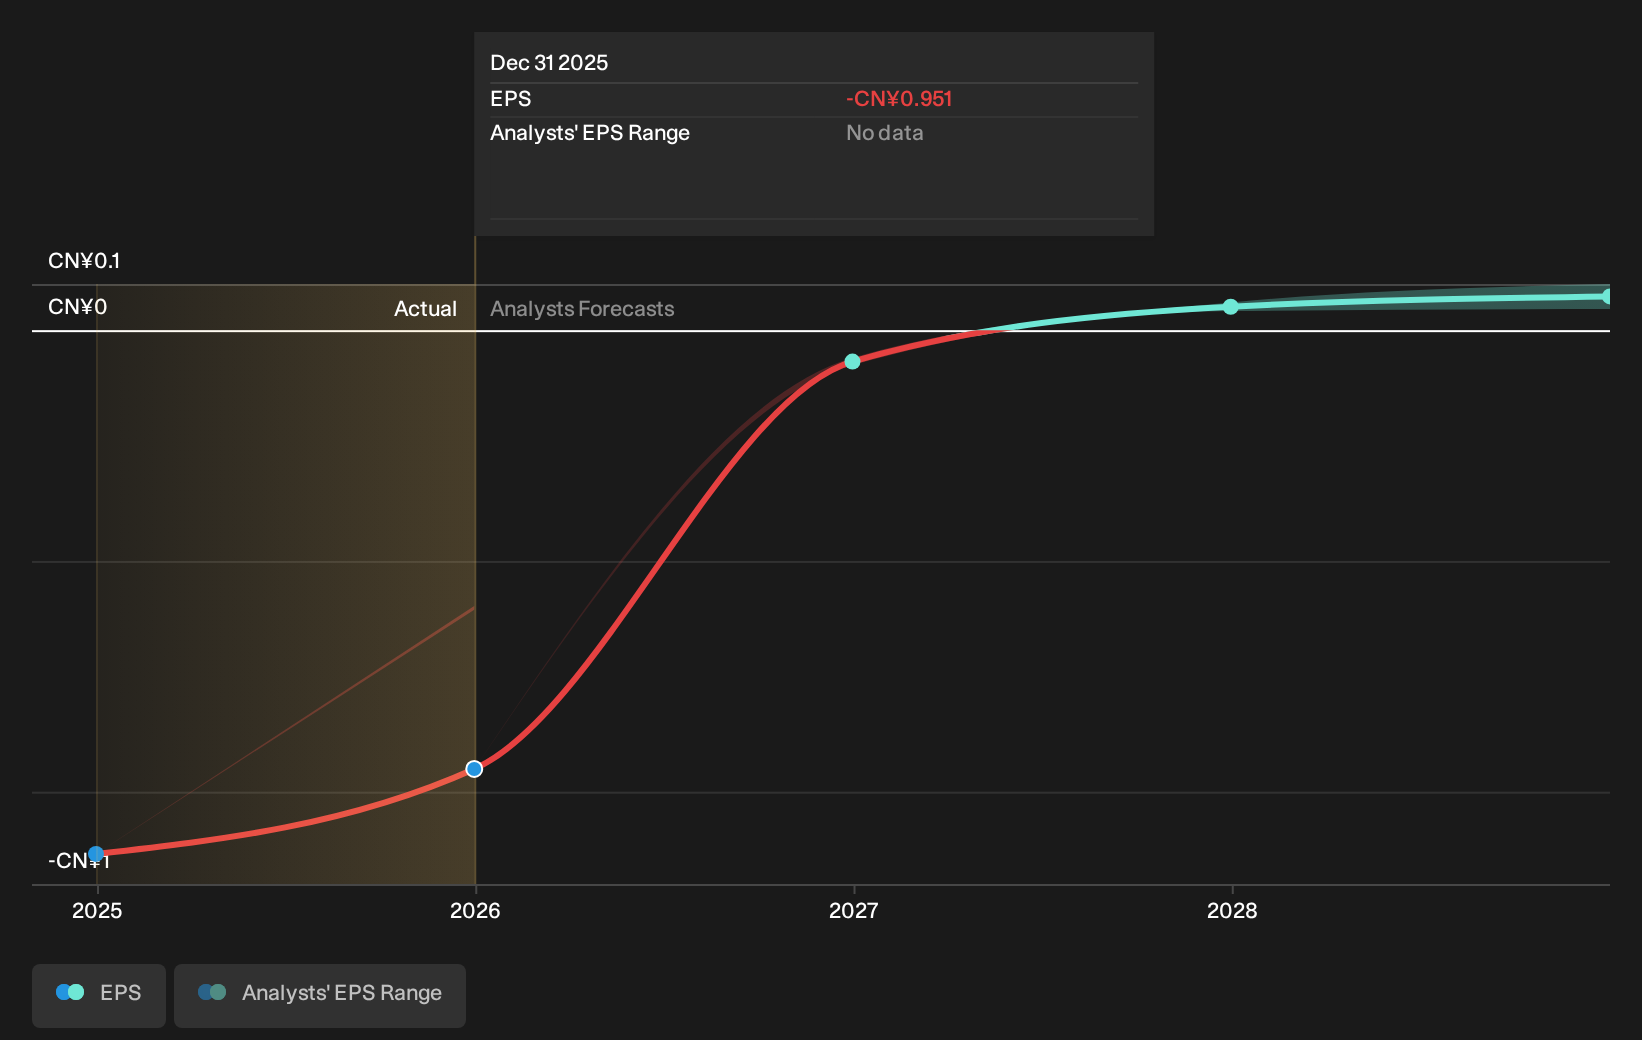Viewport: 1642px width, 1040px height.
Task: Click the 2026 x-axis label
Action: point(475,910)
